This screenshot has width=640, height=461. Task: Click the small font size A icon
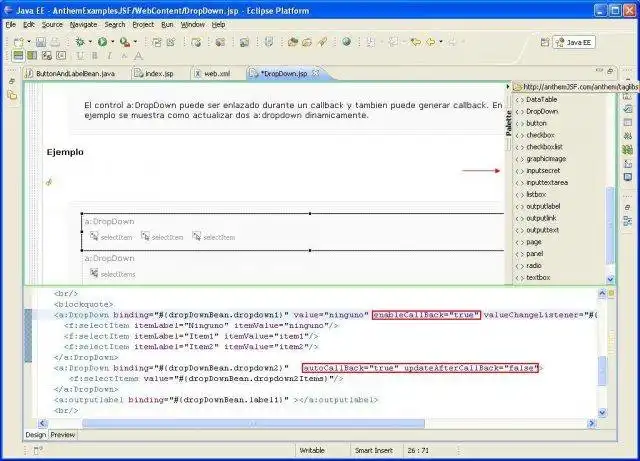click(124, 56)
